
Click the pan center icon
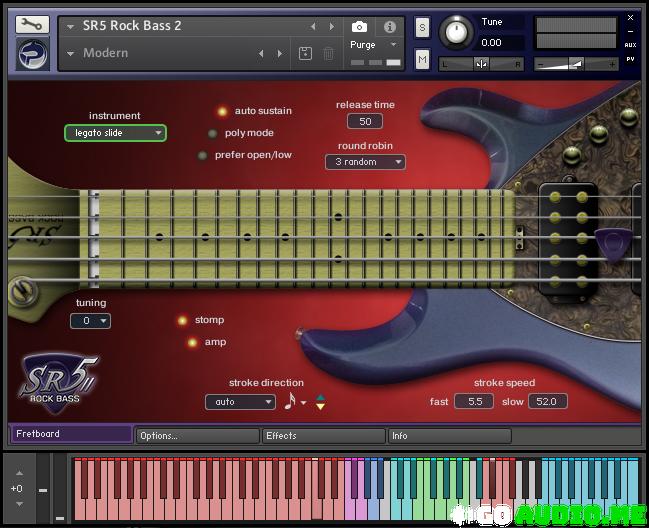pyautogui.click(x=481, y=64)
